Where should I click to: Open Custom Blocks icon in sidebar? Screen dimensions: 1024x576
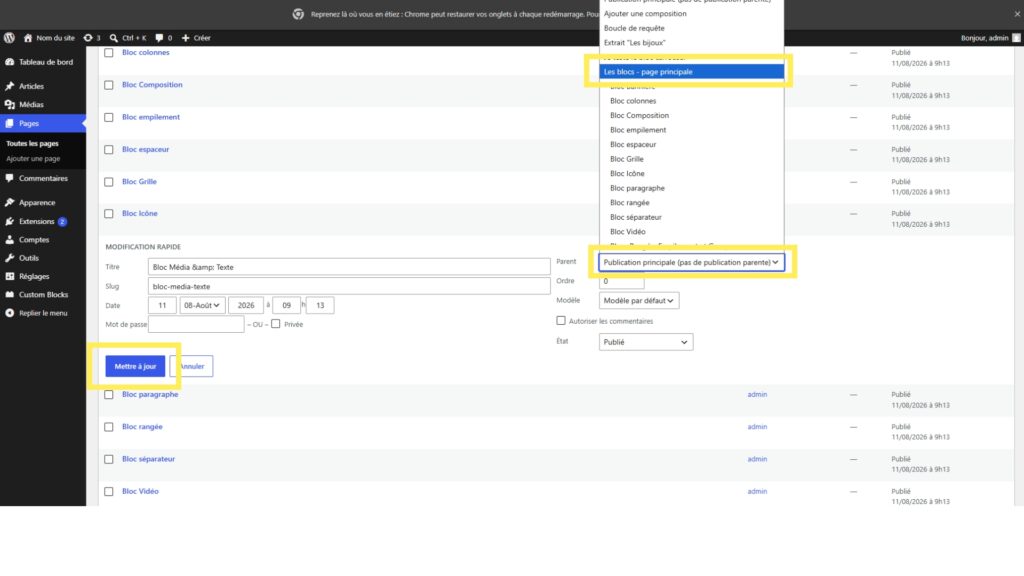pyautogui.click(x=10, y=295)
